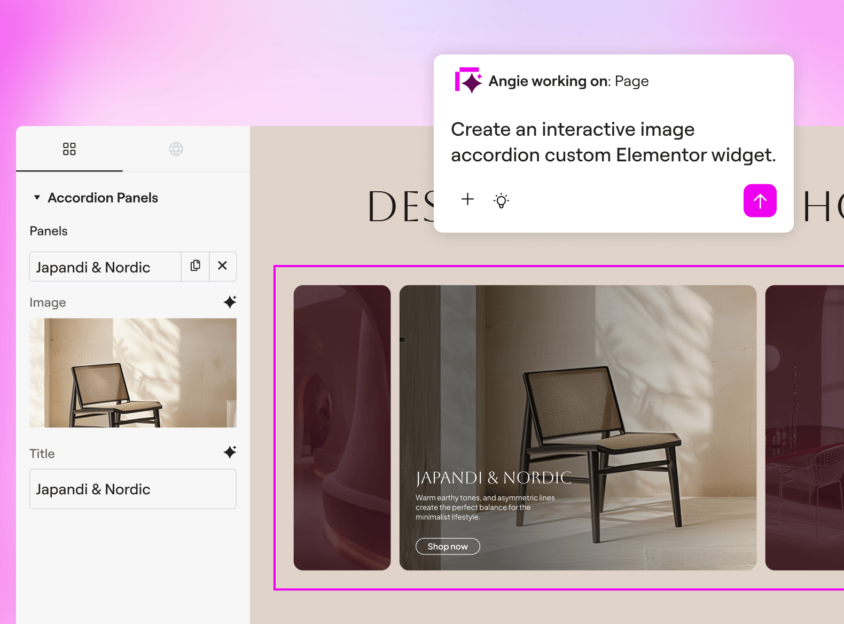
Task: Open the globe tab in the panel
Action: pyautogui.click(x=176, y=149)
